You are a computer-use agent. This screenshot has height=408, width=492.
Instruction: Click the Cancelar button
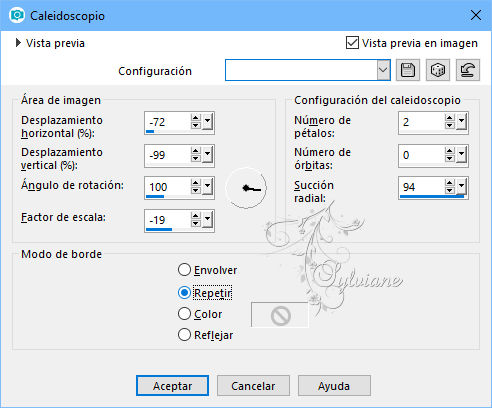[x=253, y=386]
